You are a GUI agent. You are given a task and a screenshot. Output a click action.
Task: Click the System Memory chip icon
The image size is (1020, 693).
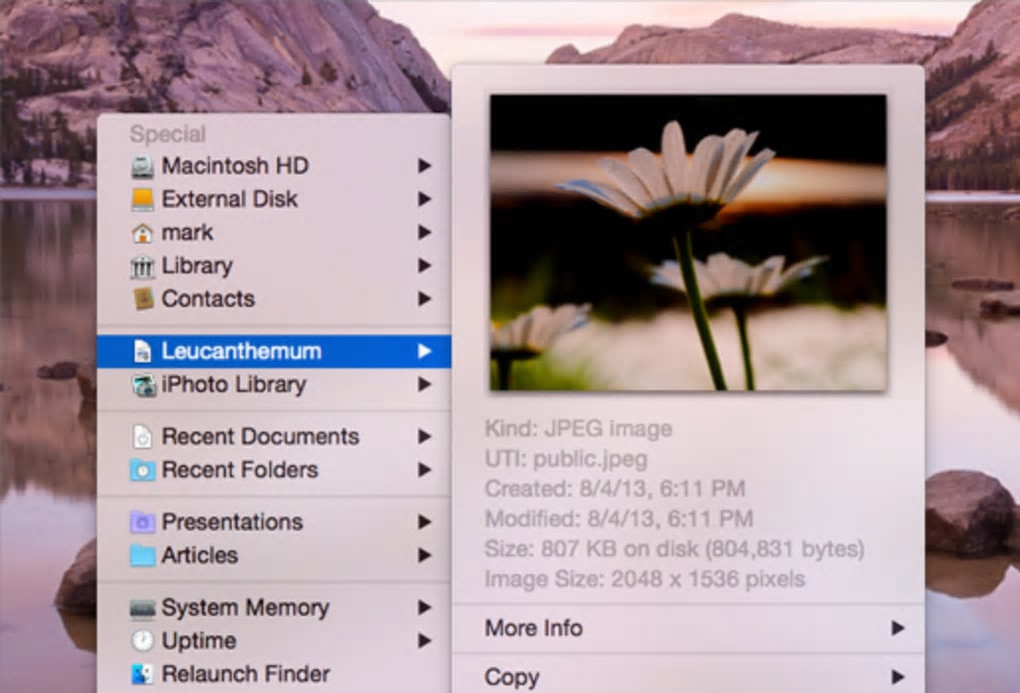point(142,608)
